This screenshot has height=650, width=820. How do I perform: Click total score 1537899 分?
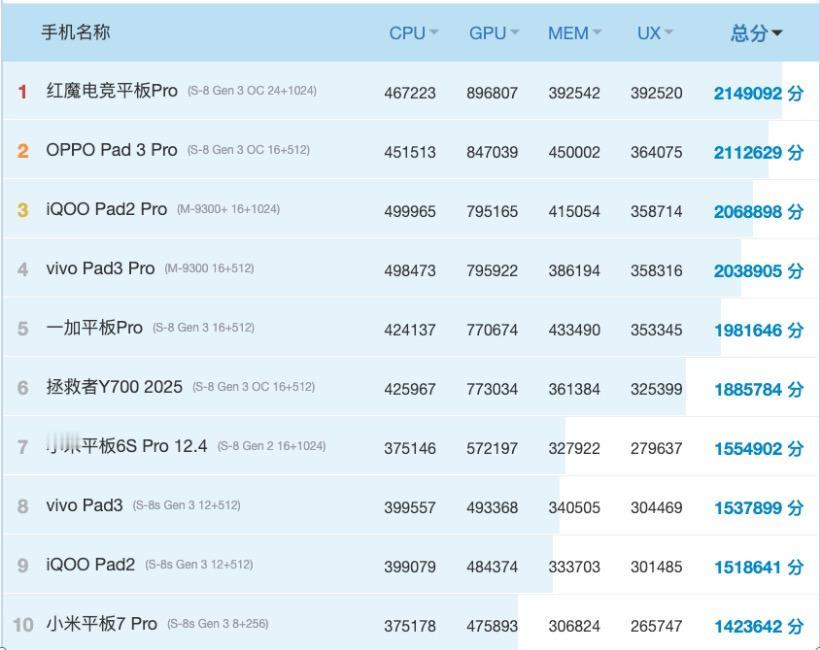click(758, 508)
